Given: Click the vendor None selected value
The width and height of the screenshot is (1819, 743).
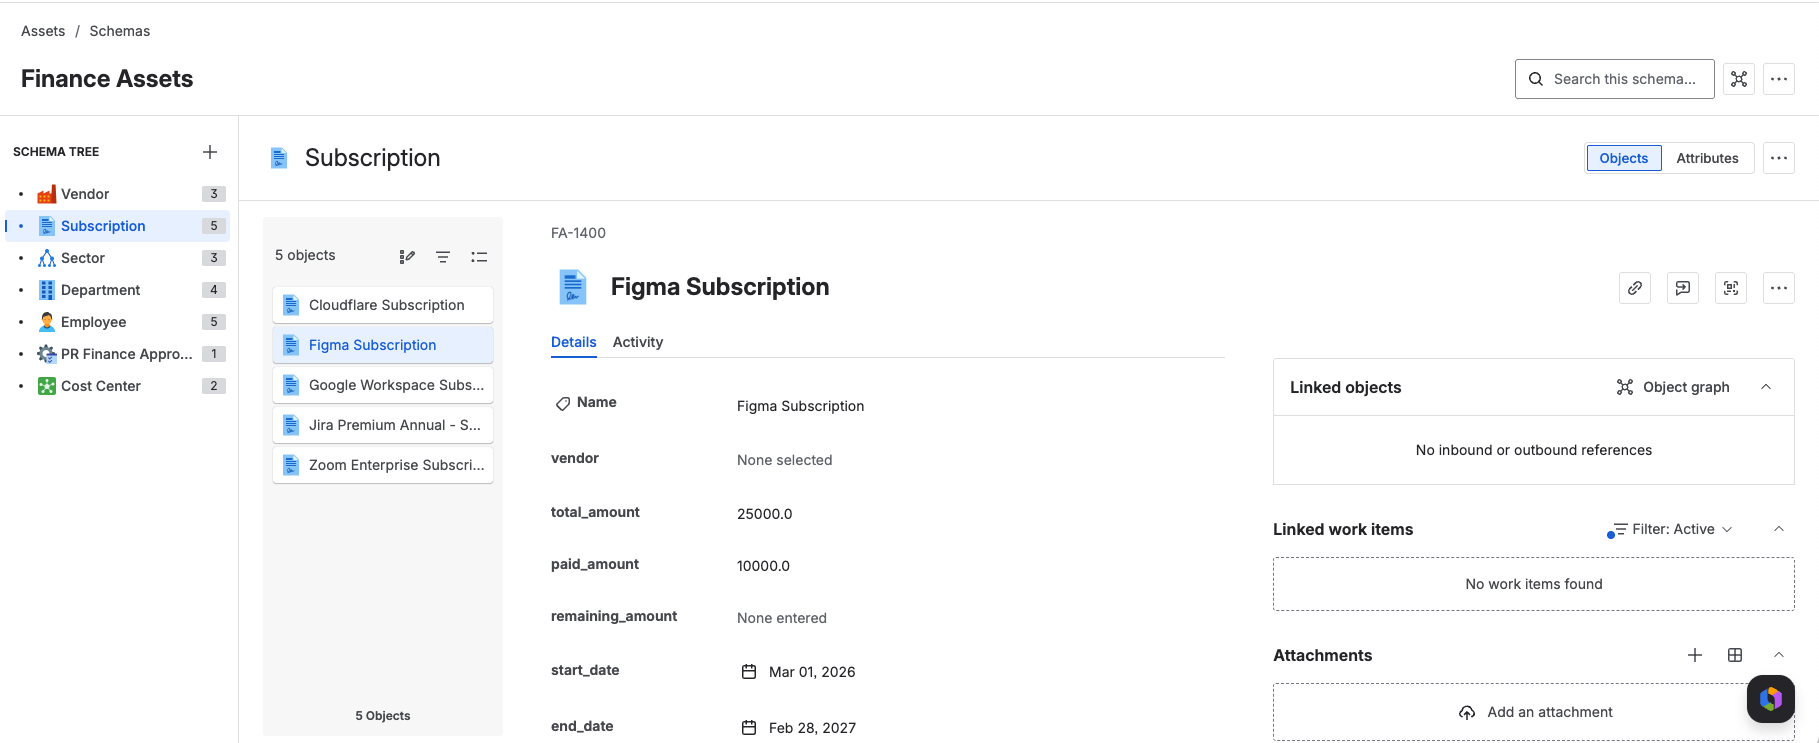Looking at the screenshot, I should point(785,460).
